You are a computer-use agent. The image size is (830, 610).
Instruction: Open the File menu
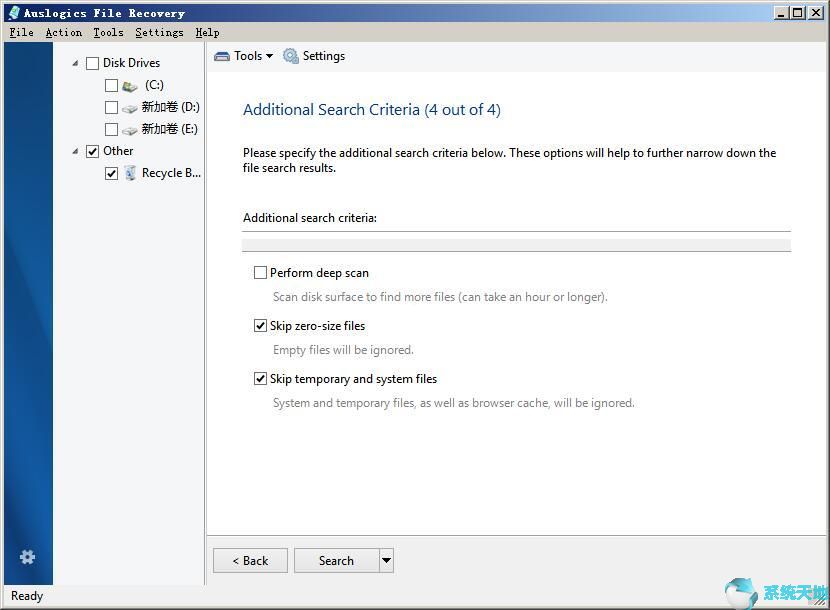(x=20, y=32)
